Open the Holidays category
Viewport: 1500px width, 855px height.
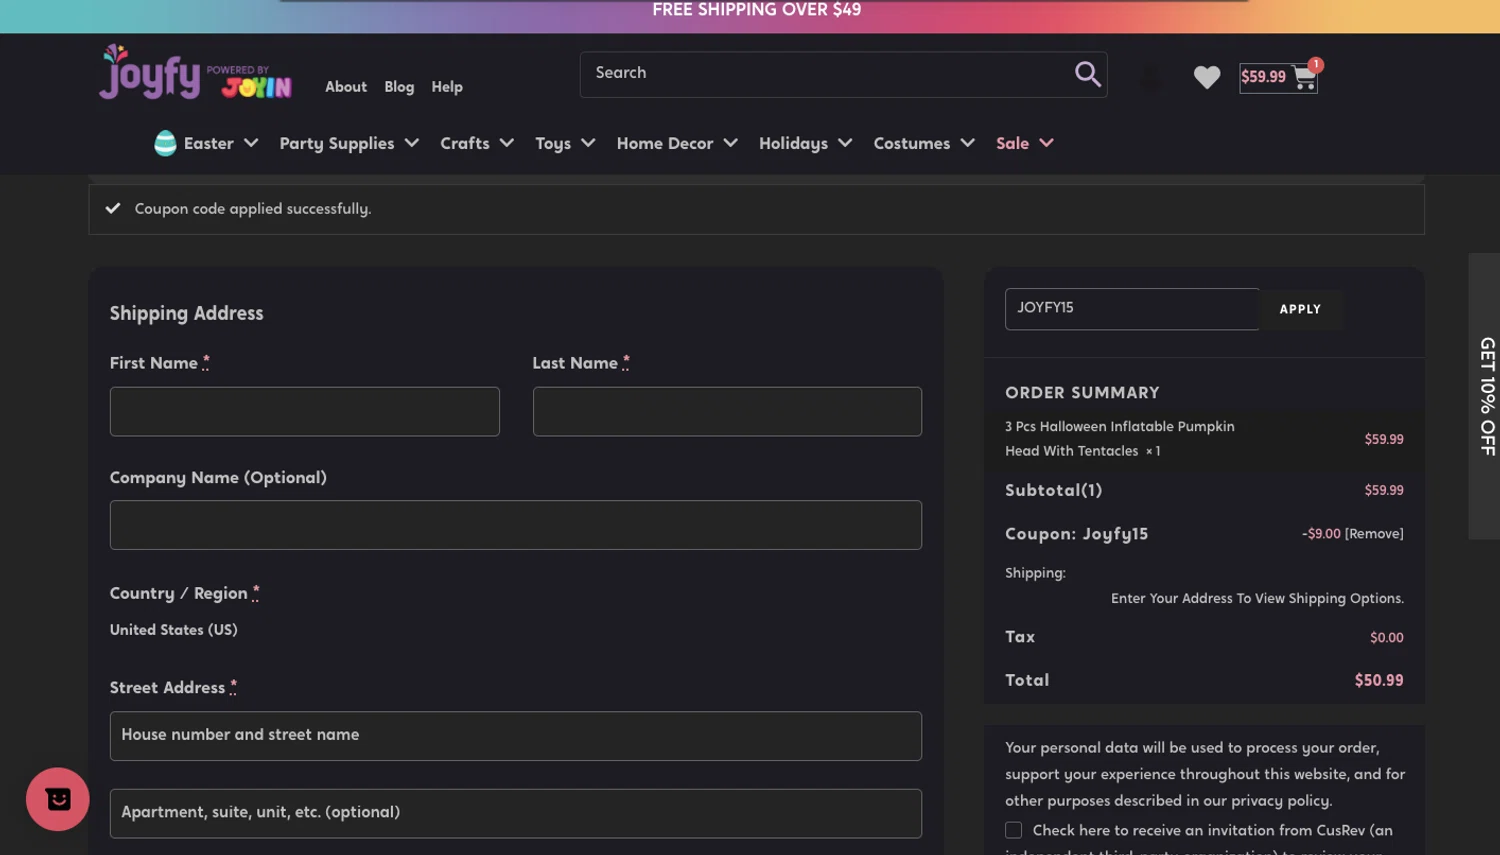793,143
